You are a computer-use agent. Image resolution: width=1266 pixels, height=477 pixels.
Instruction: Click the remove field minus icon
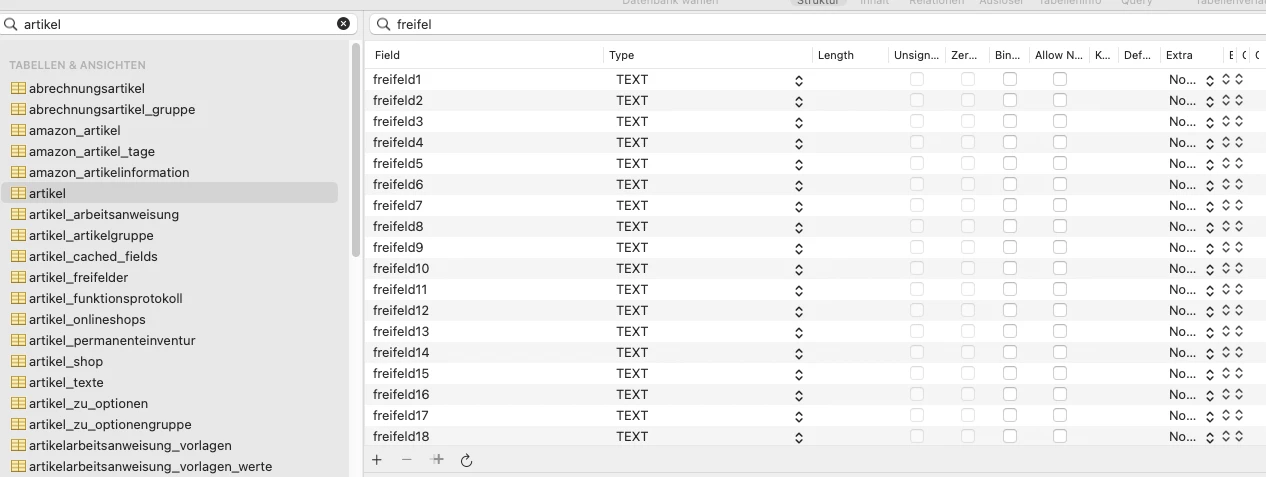pos(406,460)
